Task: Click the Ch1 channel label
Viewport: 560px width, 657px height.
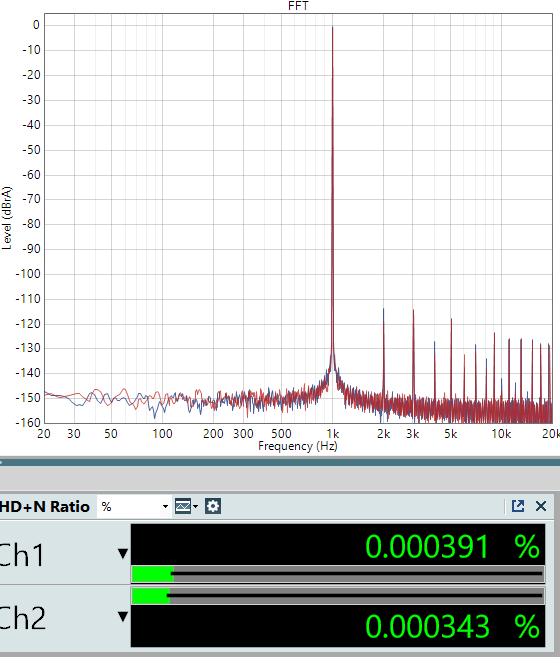Action: tap(22, 556)
